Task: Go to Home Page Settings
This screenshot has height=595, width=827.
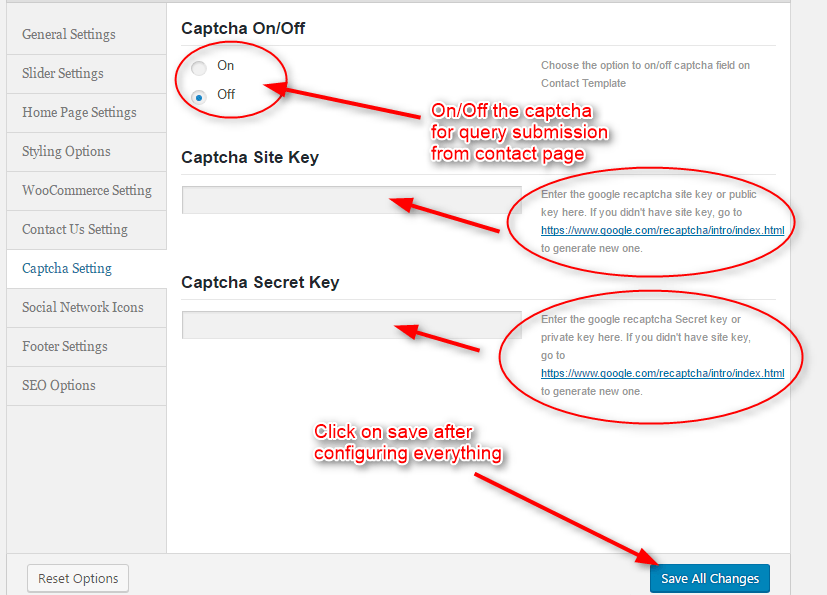Action: point(79,112)
